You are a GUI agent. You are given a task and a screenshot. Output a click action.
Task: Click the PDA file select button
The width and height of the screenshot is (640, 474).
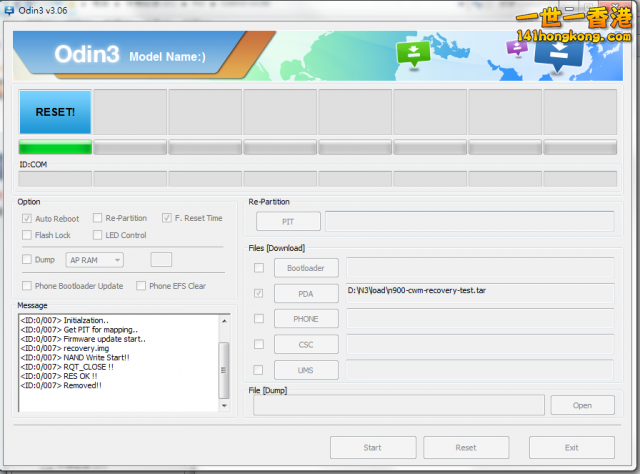[307, 294]
